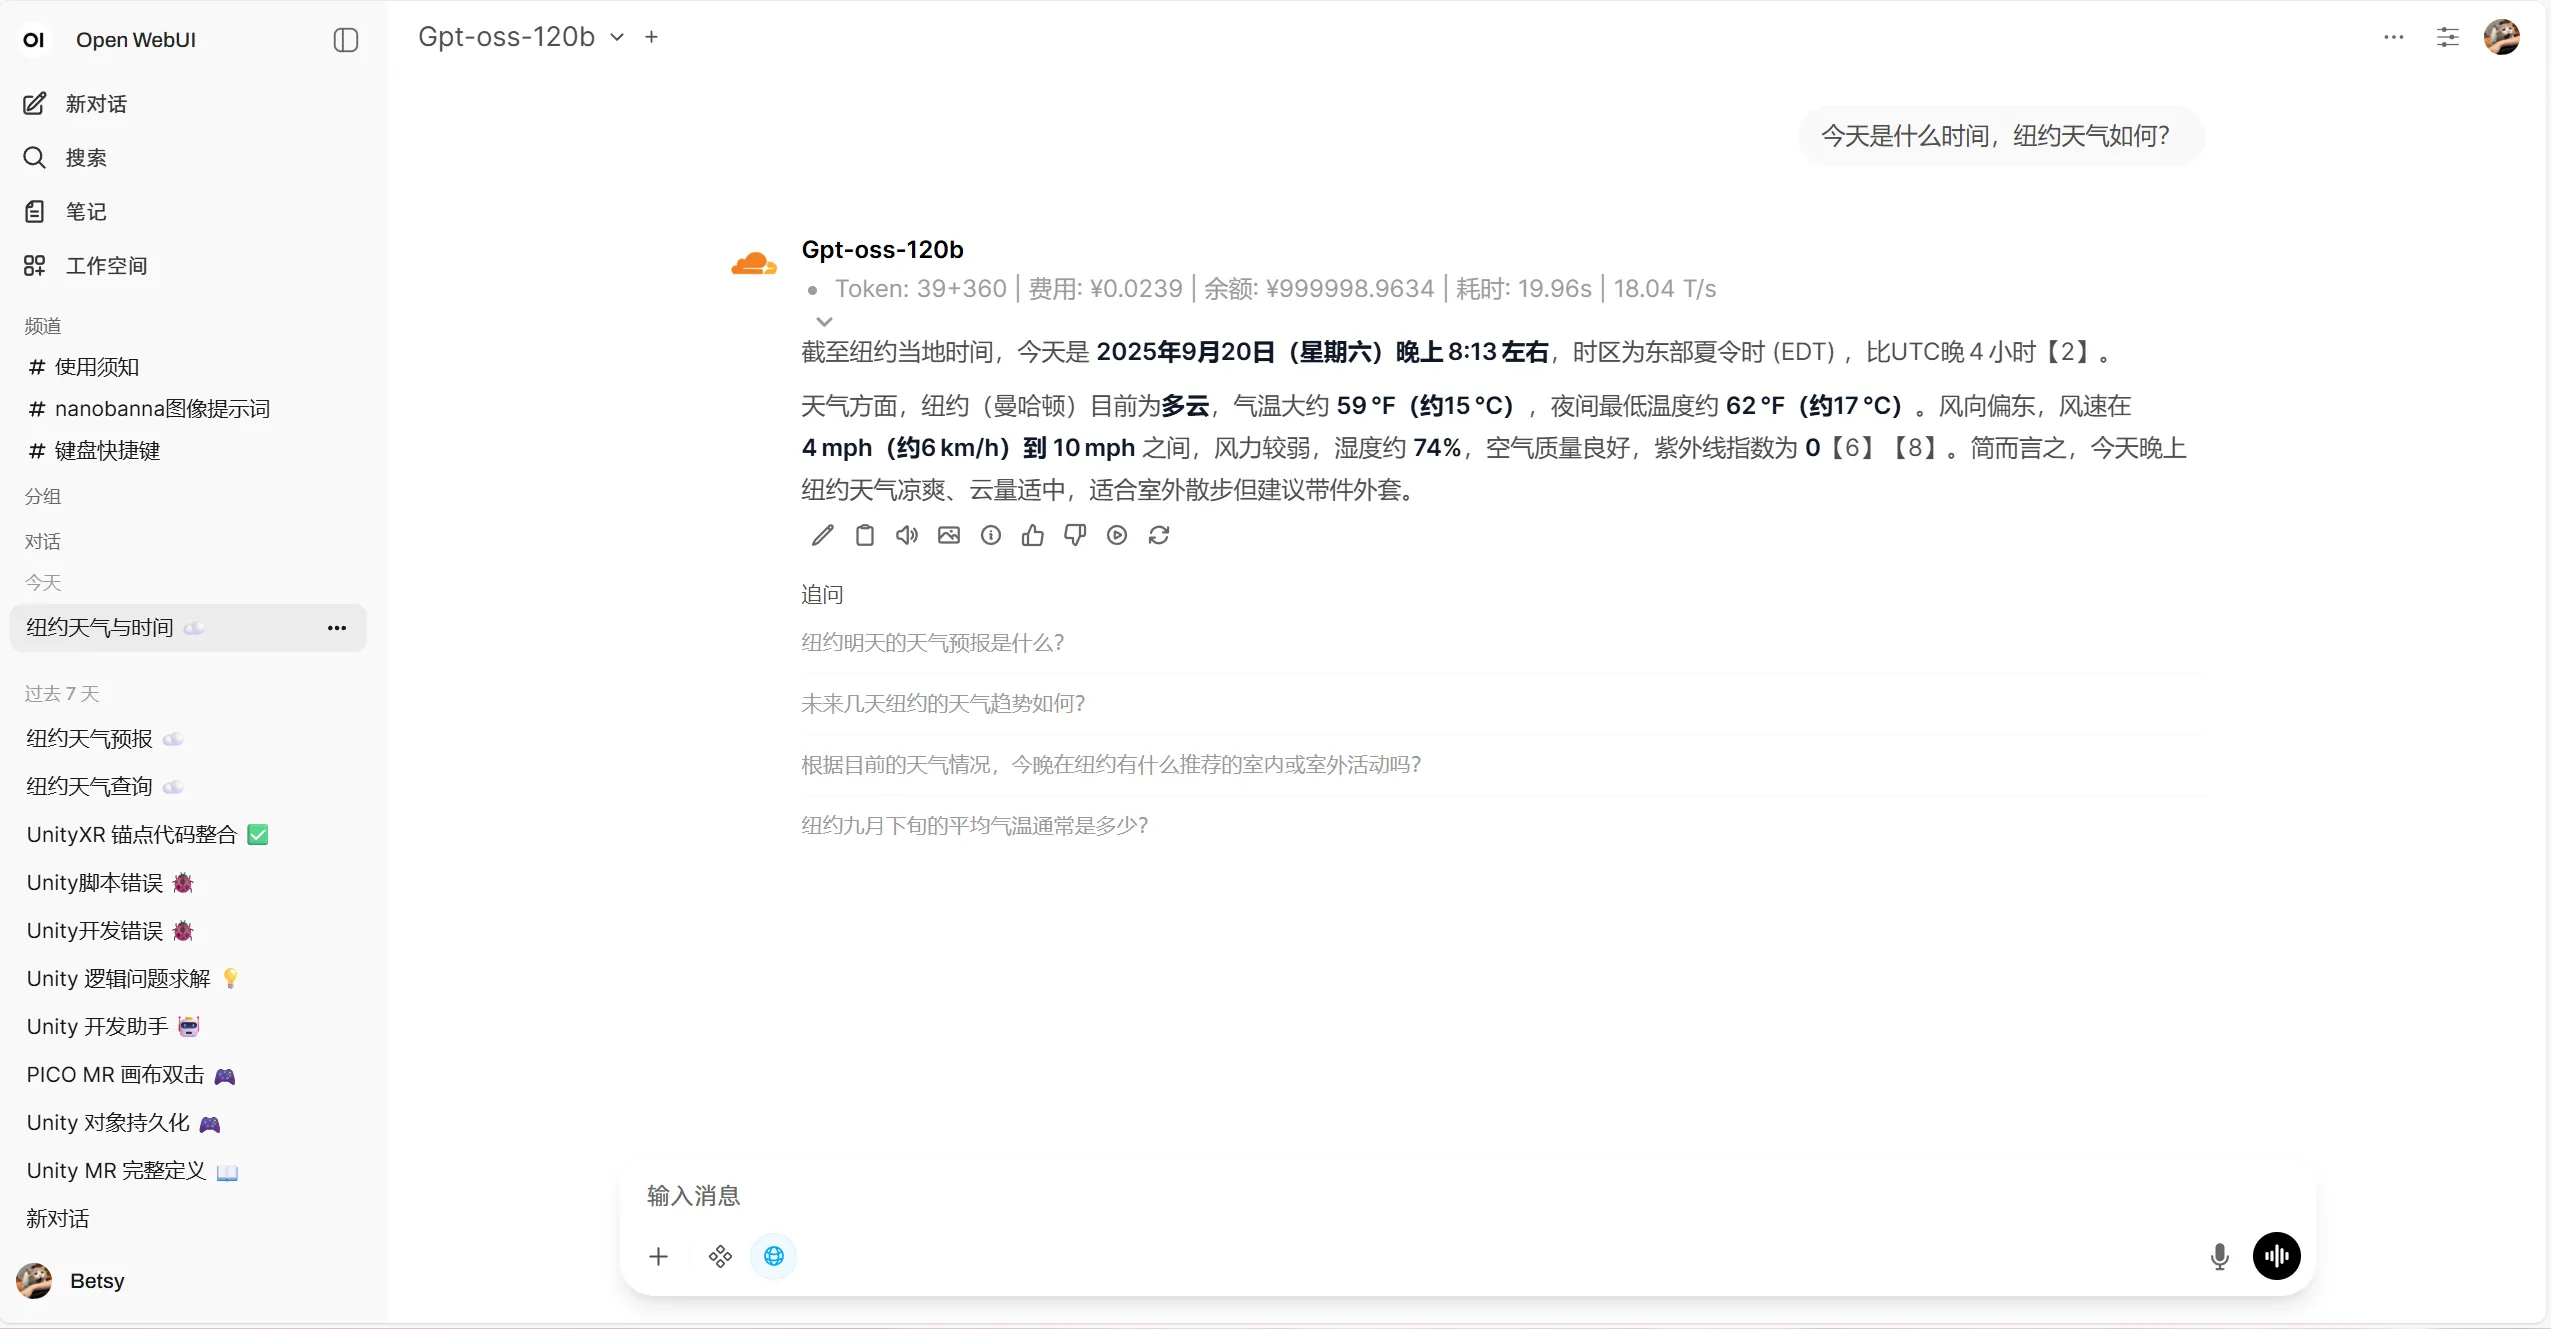Collapse the token usage details chevron

tap(824, 321)
